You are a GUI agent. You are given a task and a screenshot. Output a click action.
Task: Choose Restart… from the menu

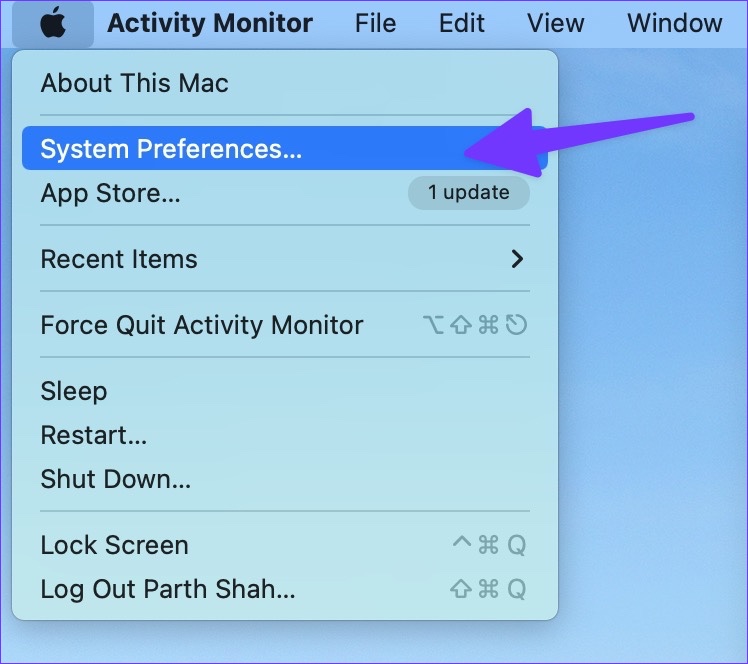click(x=285, y=435)
